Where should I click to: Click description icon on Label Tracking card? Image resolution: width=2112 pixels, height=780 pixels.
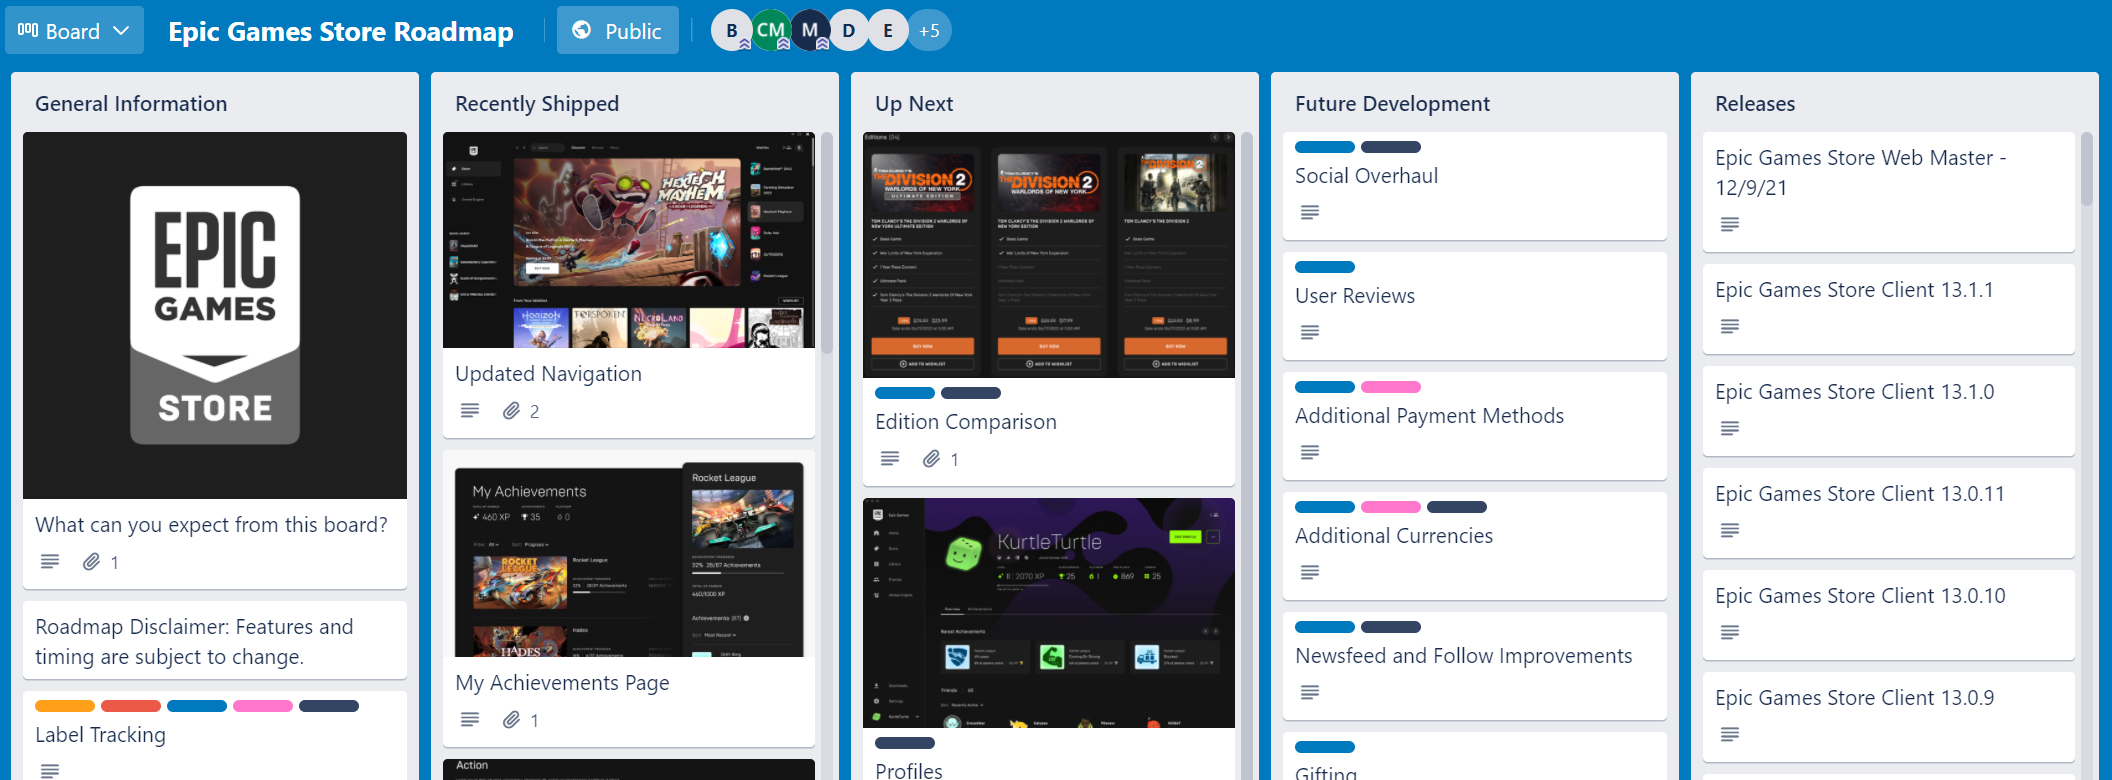[50, 770]
